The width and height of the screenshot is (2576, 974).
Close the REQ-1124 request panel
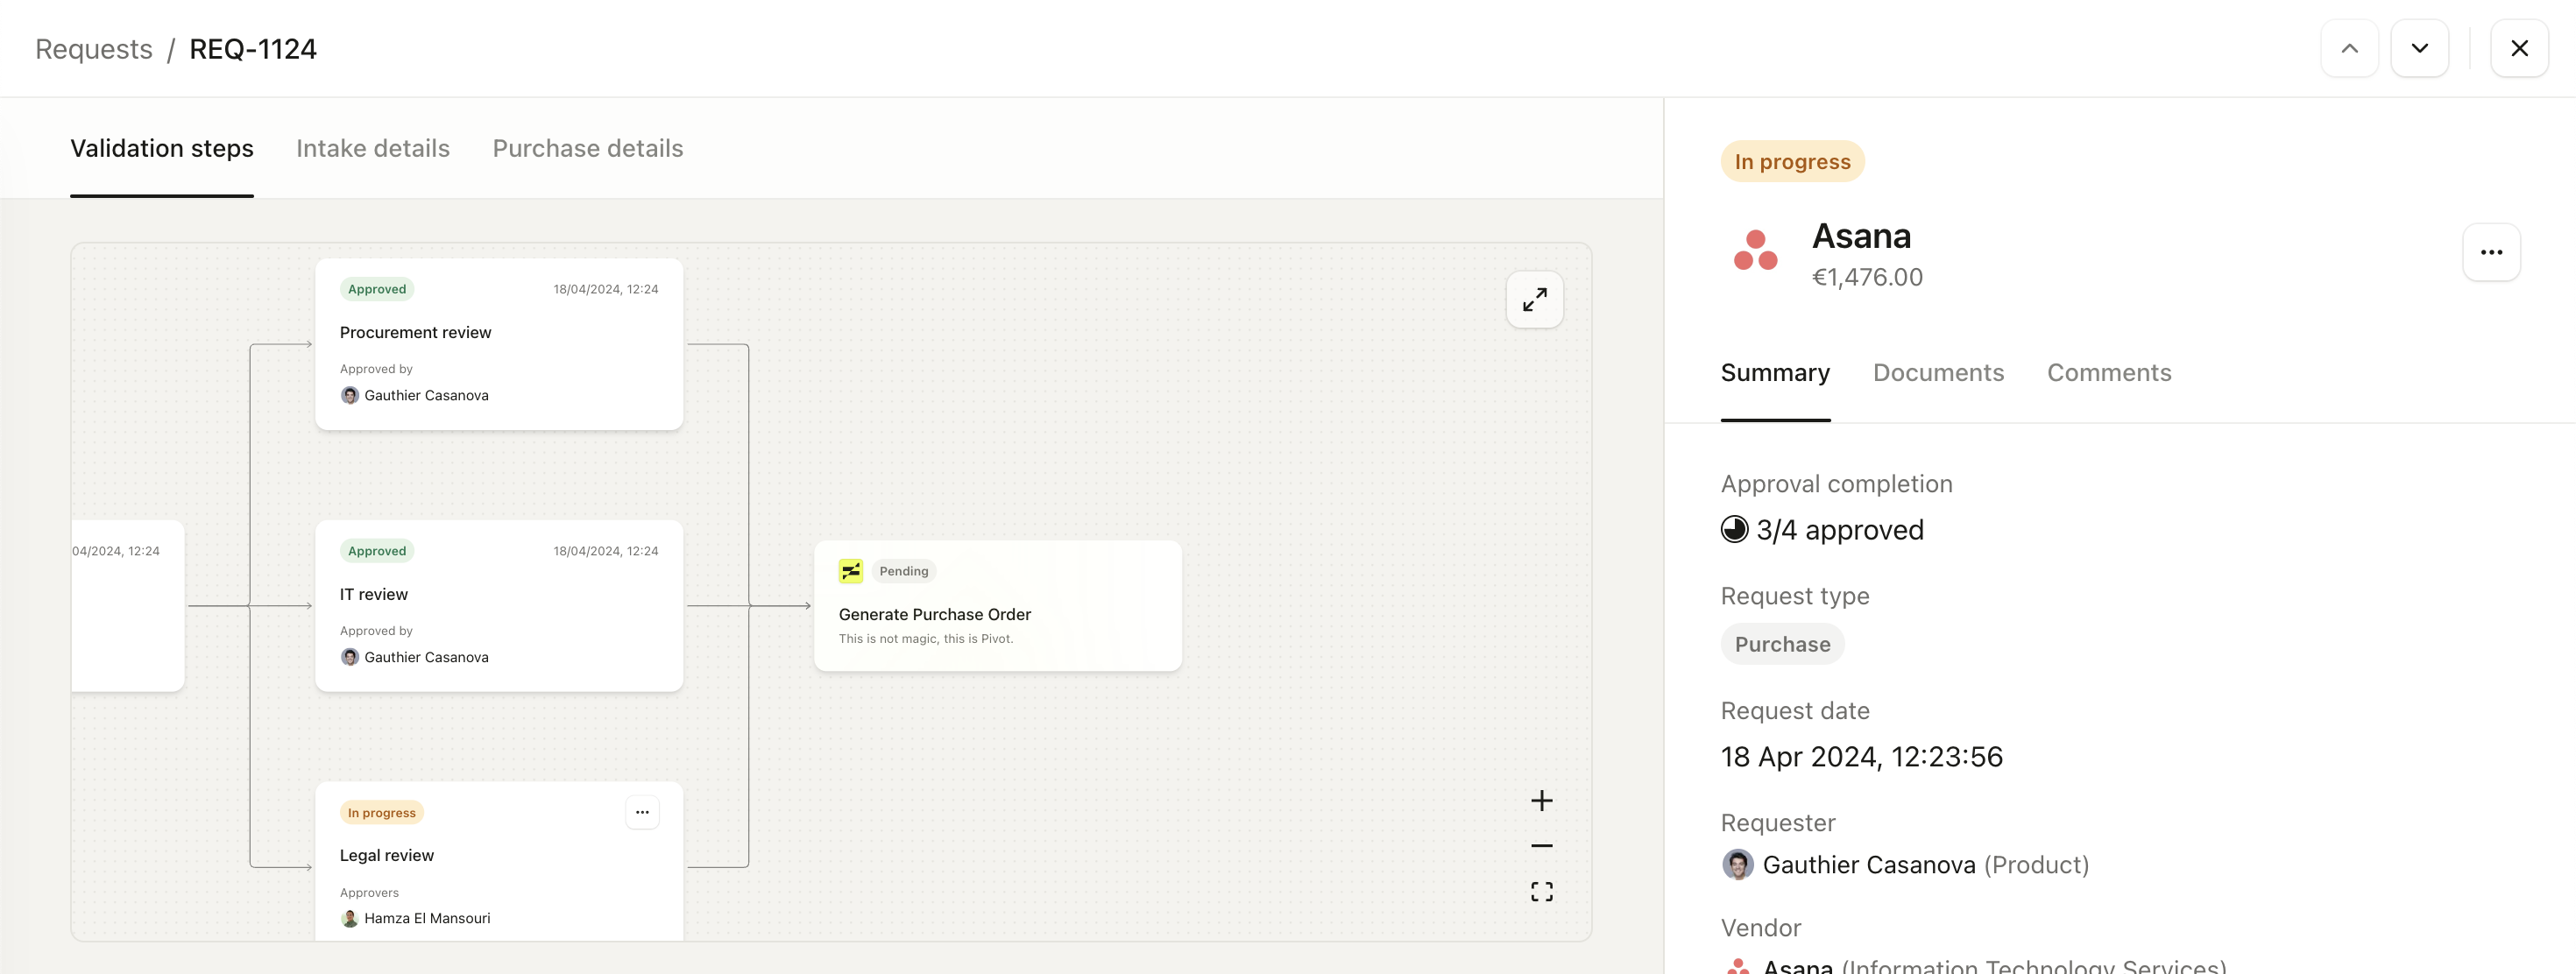click(x=2518, y=48)
